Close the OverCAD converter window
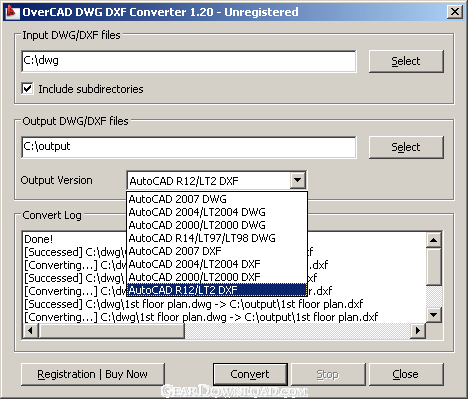 (455, 12)
